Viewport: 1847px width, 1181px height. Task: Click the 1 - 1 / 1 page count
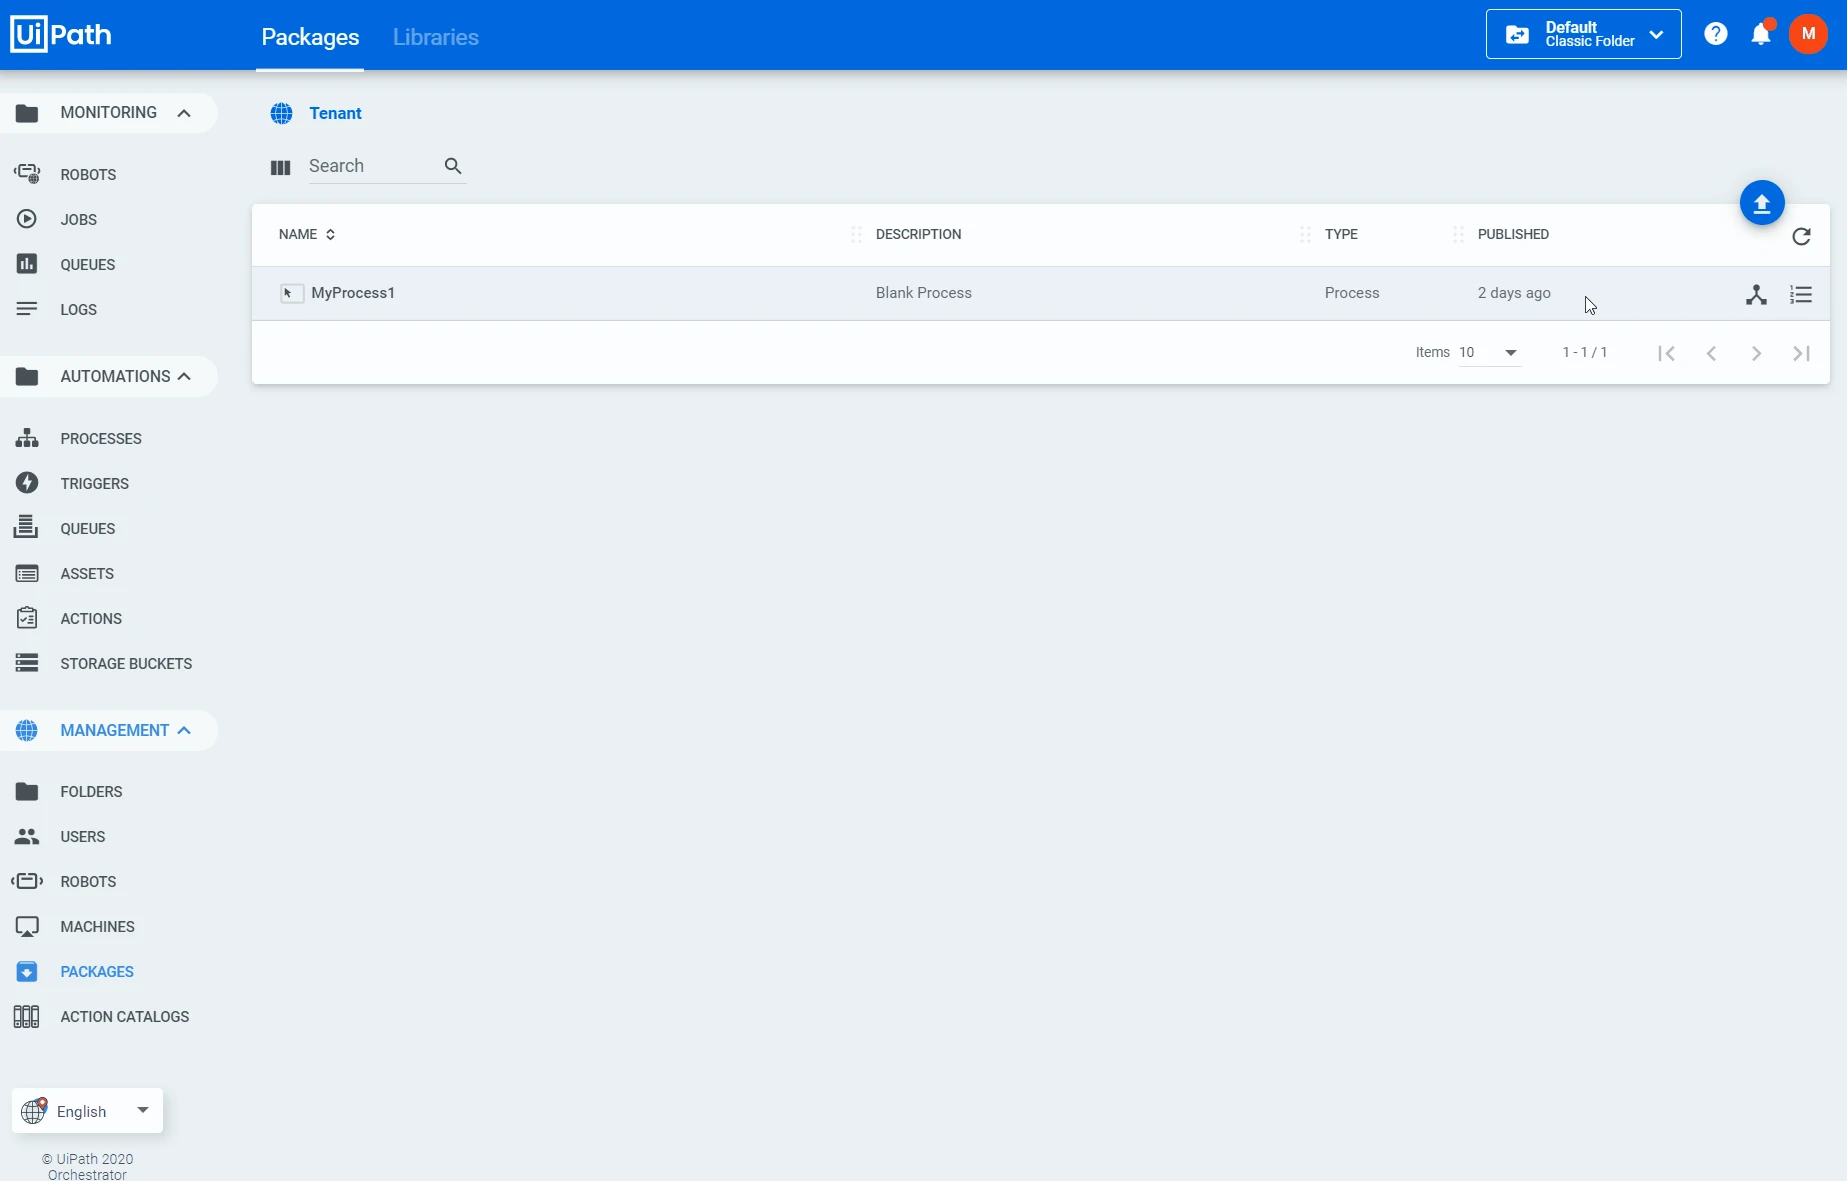click(1585, 352)
